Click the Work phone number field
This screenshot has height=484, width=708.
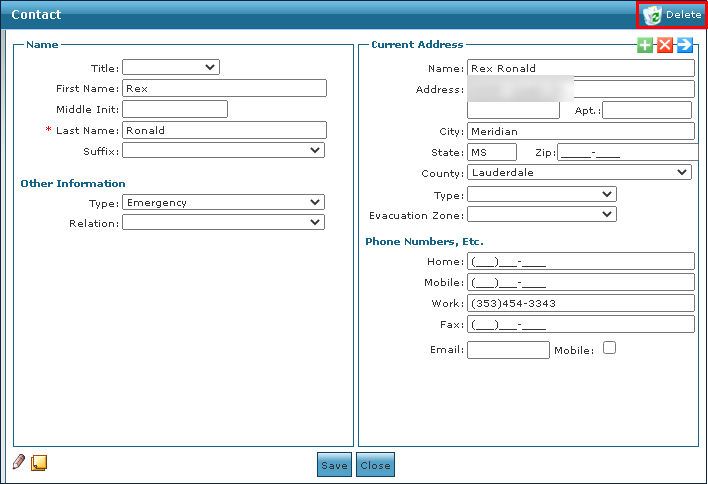[x=580, y=303]
